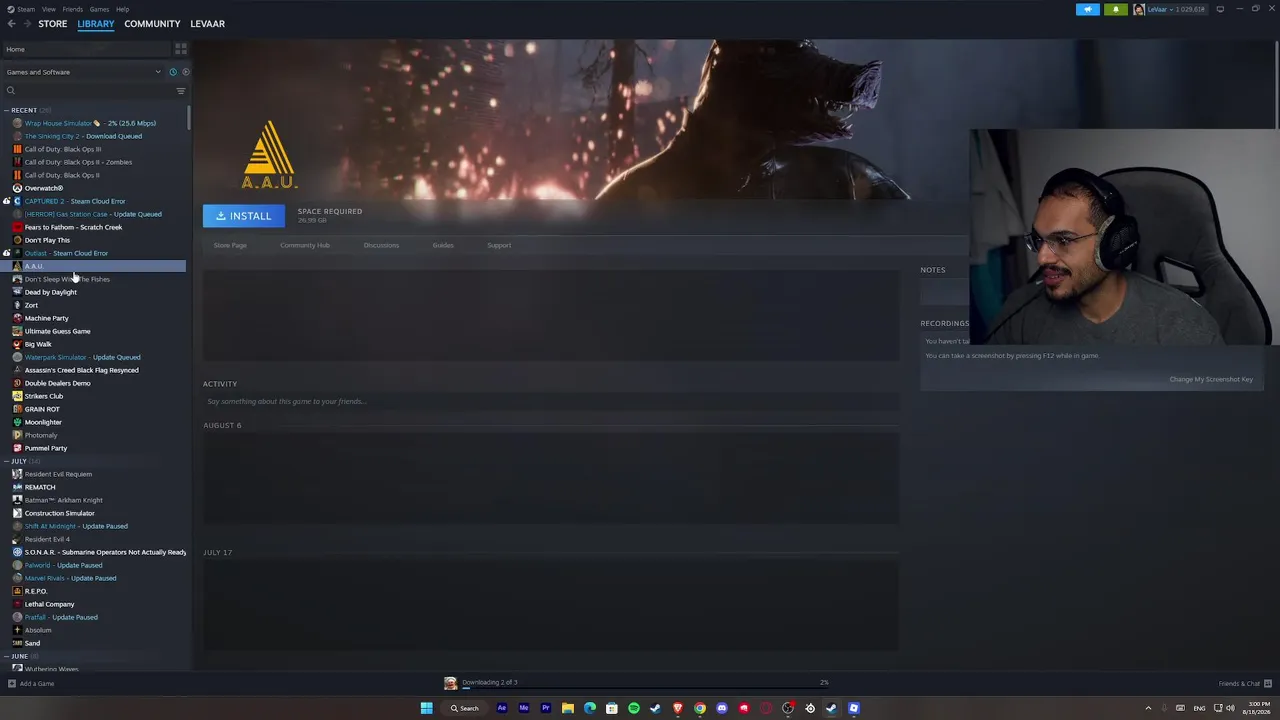1280x720 pixels.
Task: Open the Community Hub tab for A.A.U.
Action: click(305, 245)
